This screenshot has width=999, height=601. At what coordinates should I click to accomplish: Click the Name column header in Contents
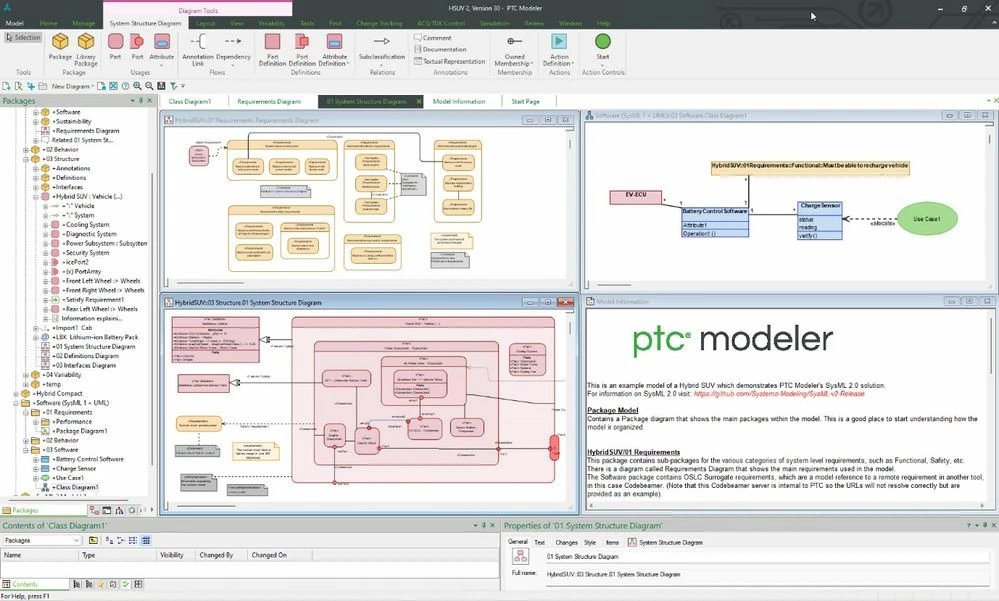(x=40, y=555)
